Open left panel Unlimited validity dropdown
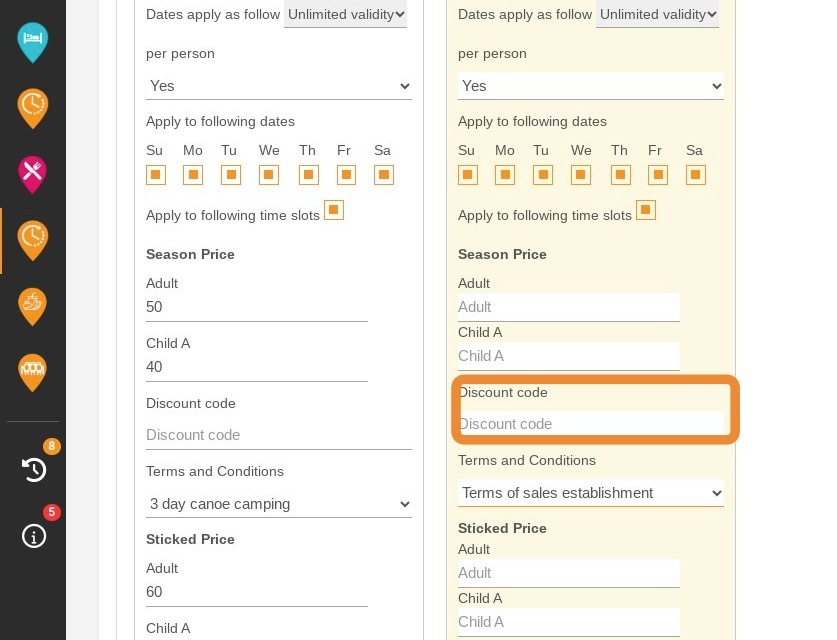Viewport: 837px width, 640px height. coord(345,14)
